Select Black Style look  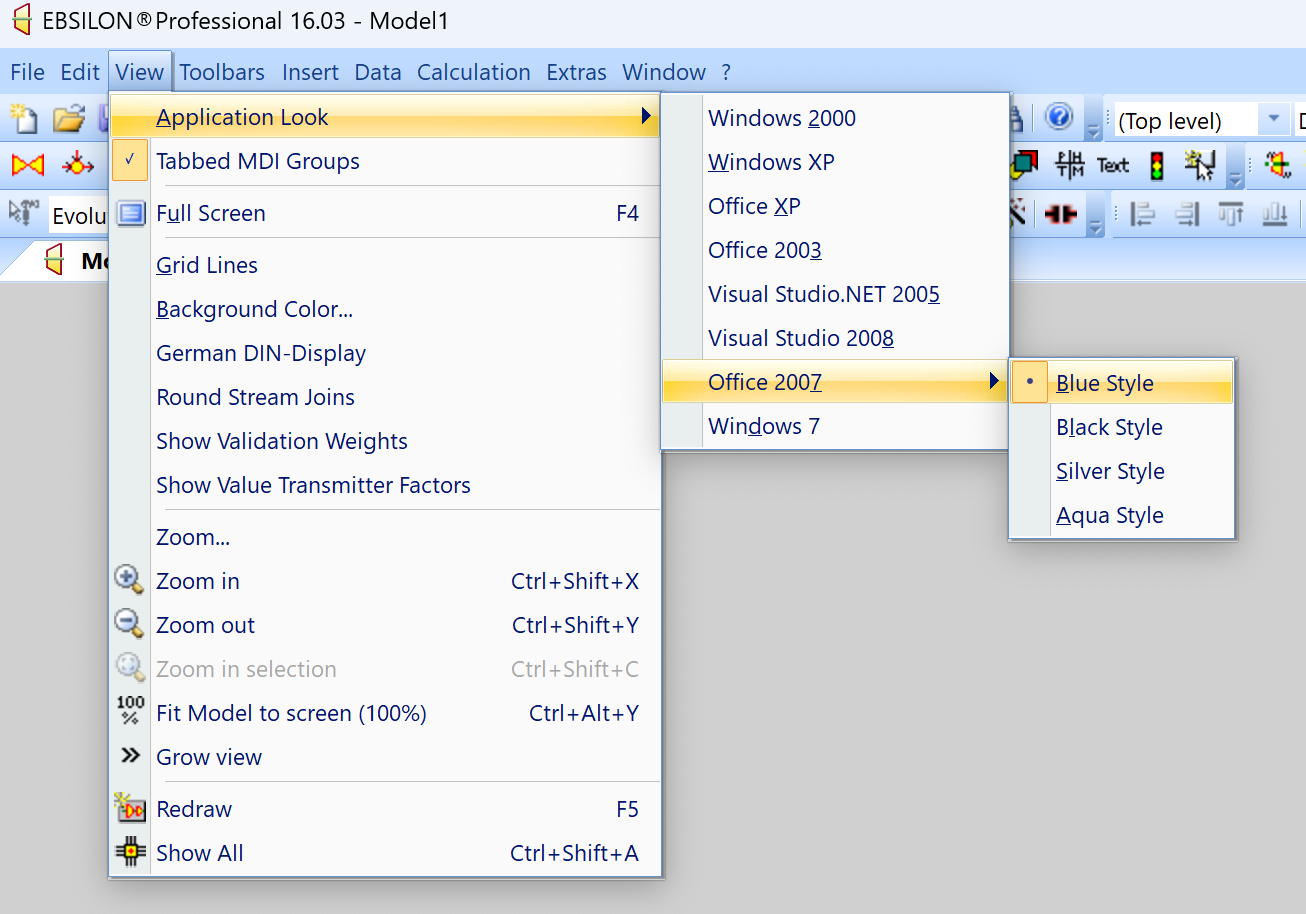tap(1122, 427)
